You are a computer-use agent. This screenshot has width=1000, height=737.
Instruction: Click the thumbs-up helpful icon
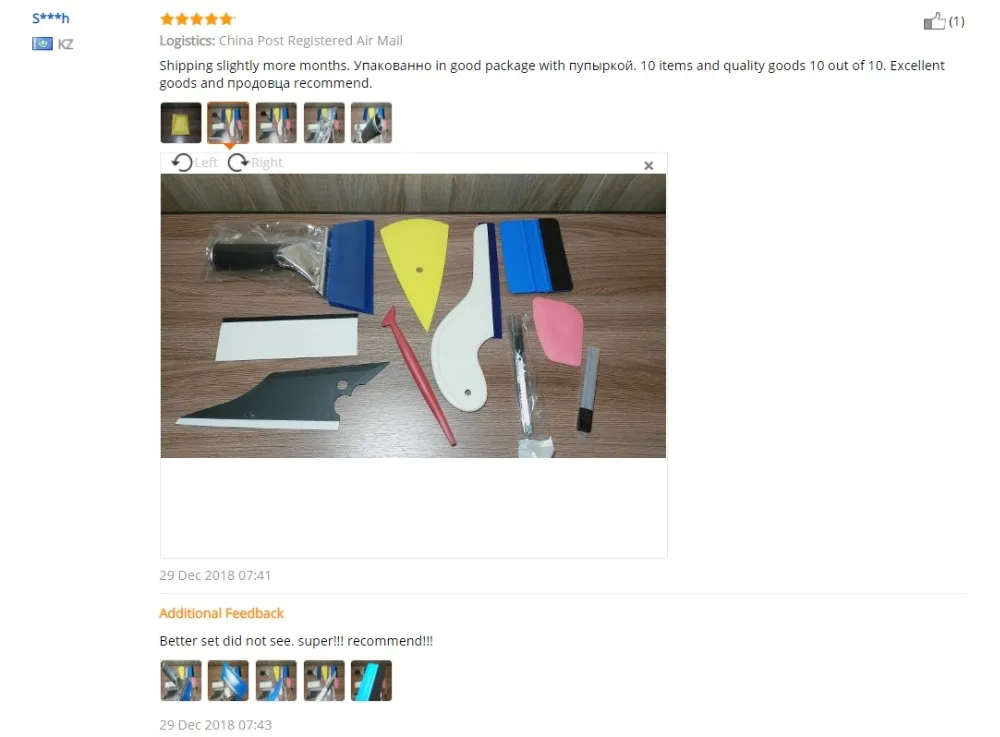(934, 21)
